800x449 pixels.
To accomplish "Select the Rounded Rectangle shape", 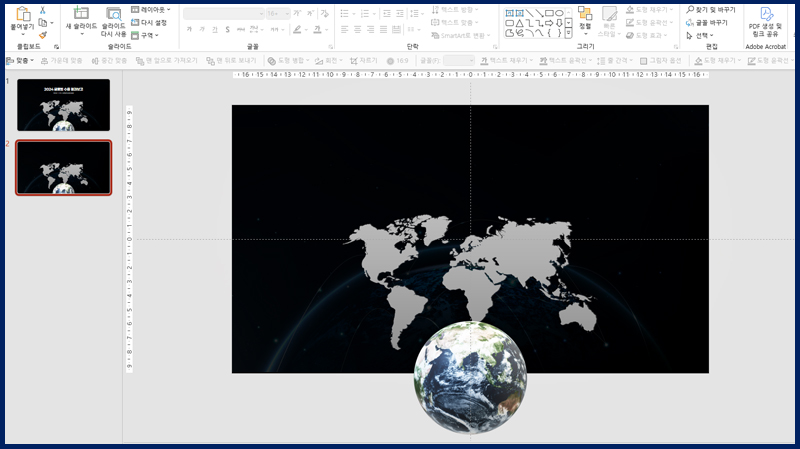I will pos(509,23).
